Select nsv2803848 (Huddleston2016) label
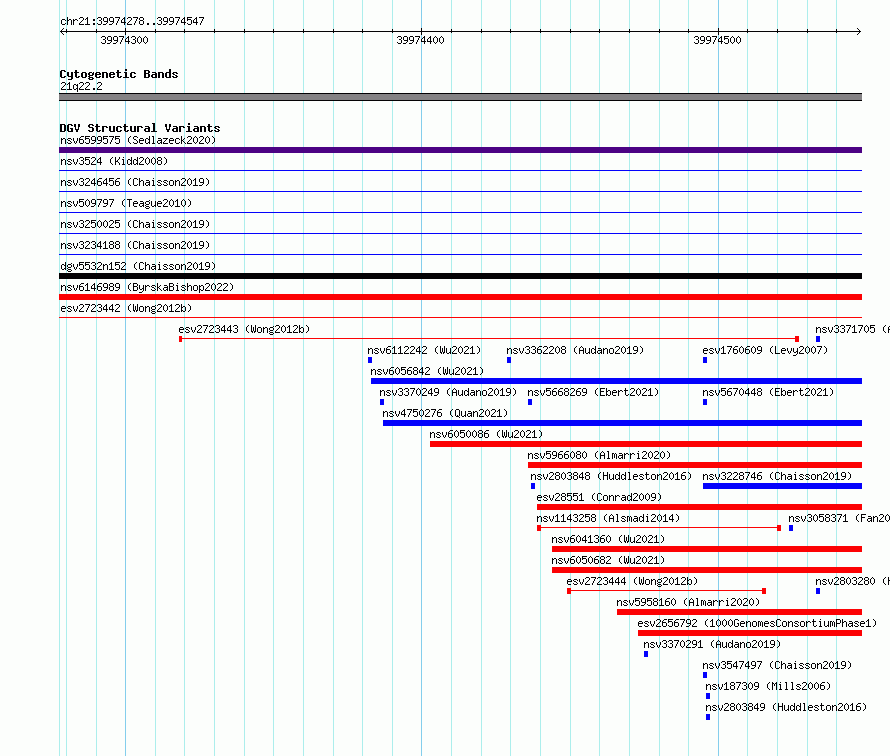 611,476
